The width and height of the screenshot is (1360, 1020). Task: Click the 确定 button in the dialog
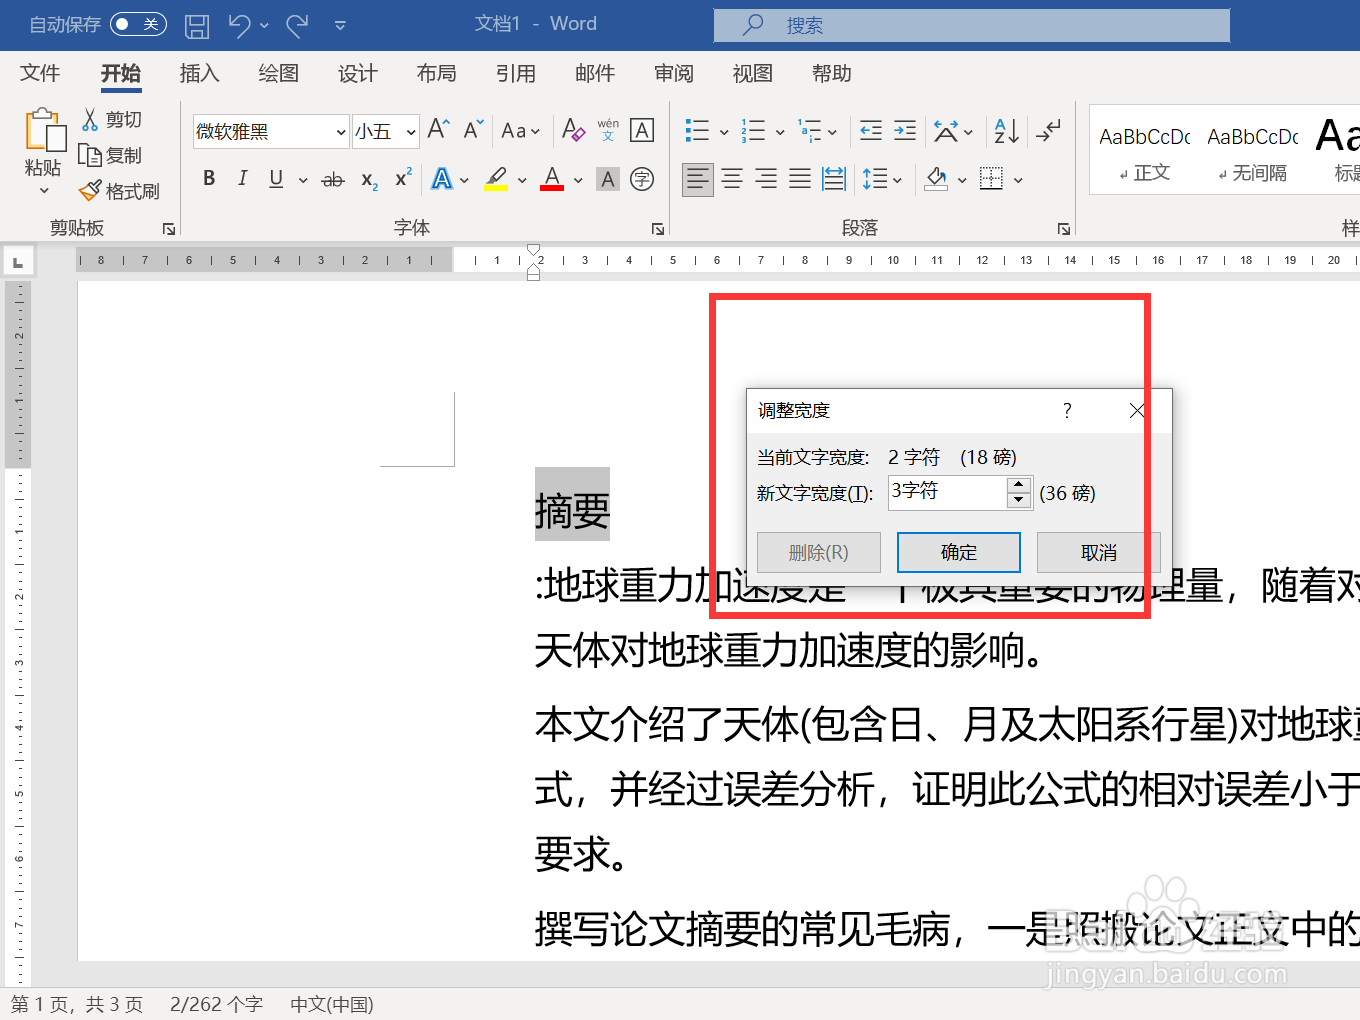point(958,551)
